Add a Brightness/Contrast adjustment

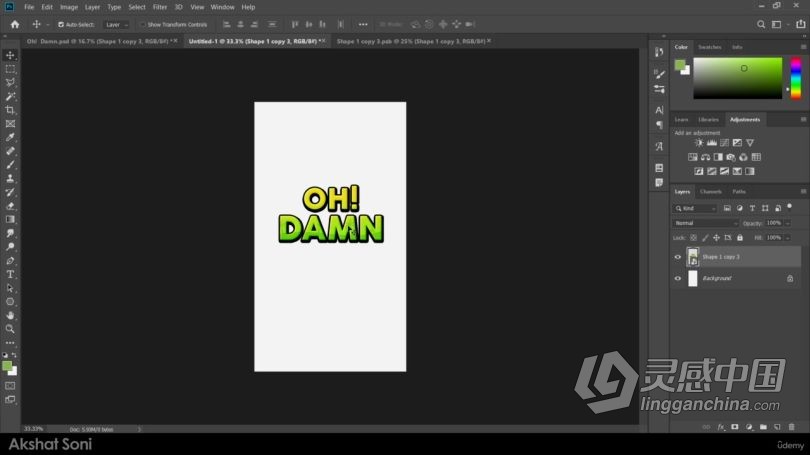pyautogui.click(x=699, y=143)
